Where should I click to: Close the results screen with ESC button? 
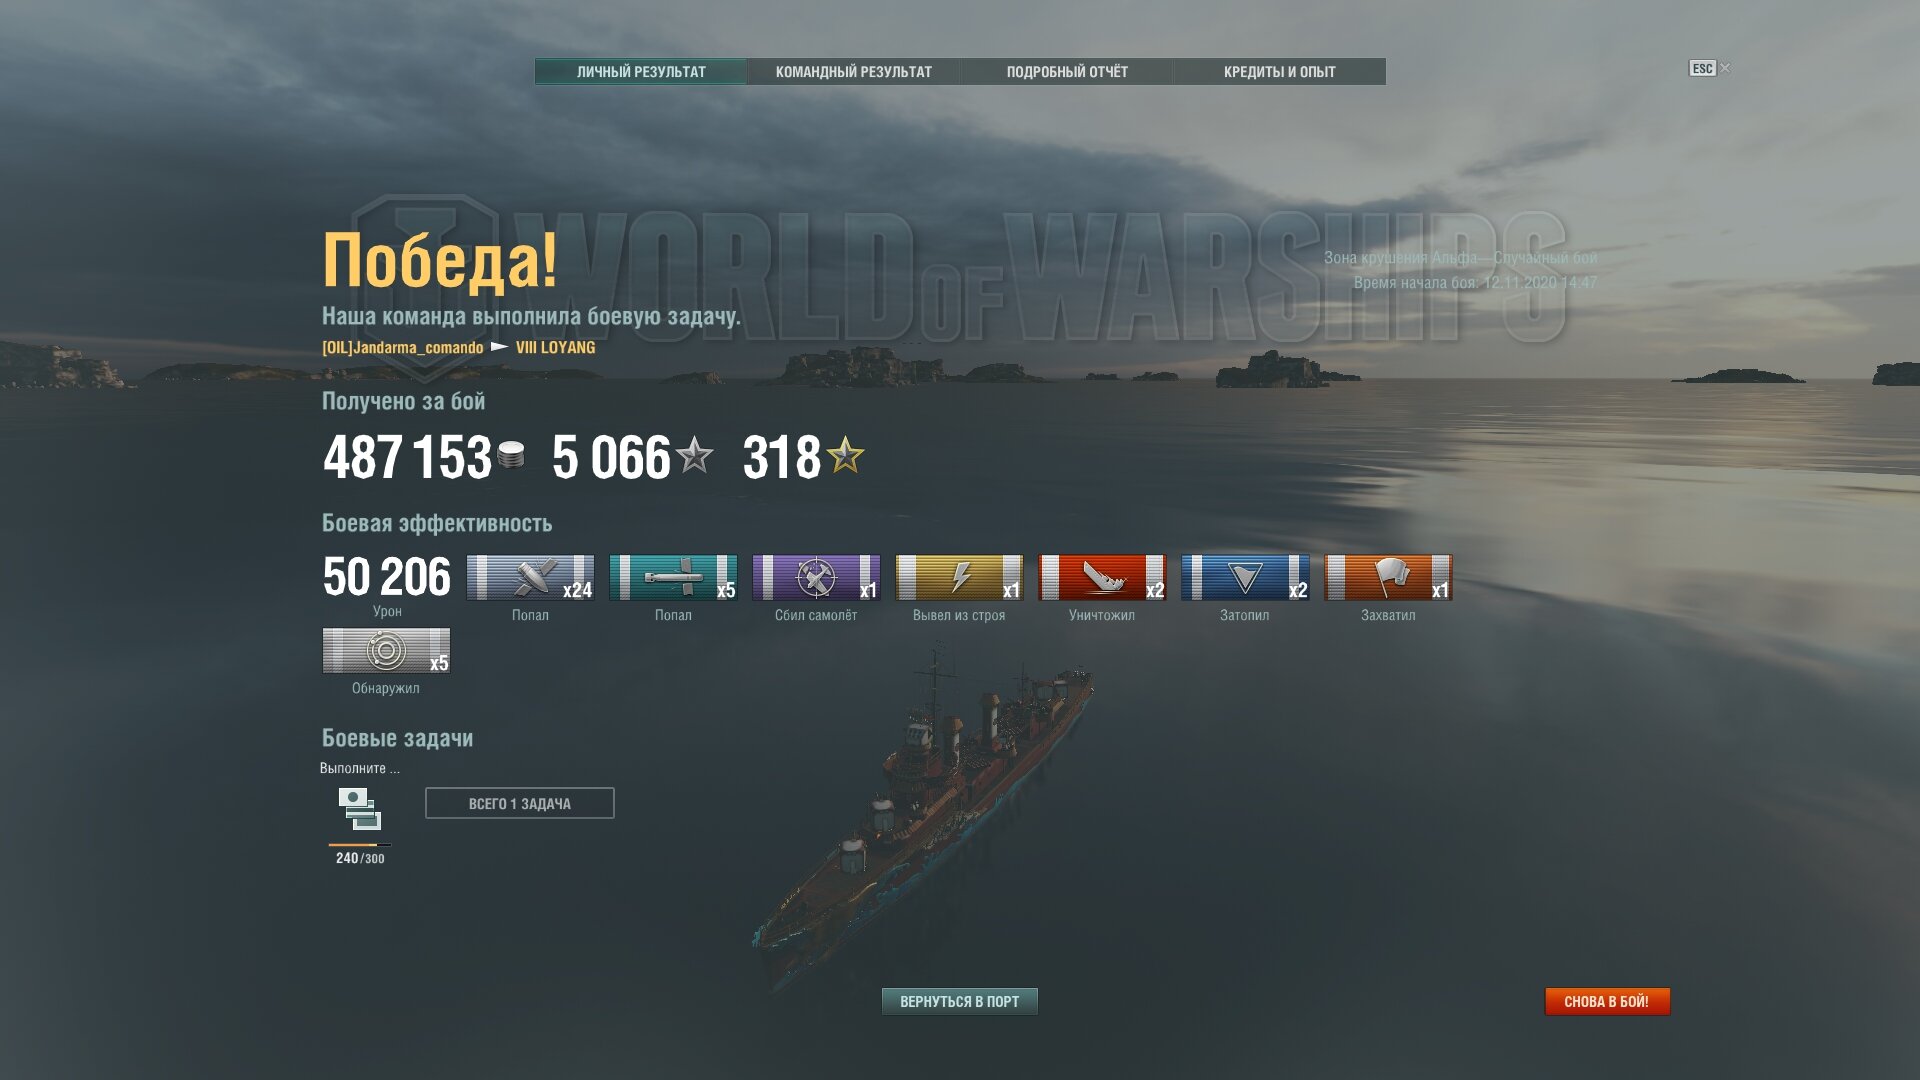[1702, 68]
